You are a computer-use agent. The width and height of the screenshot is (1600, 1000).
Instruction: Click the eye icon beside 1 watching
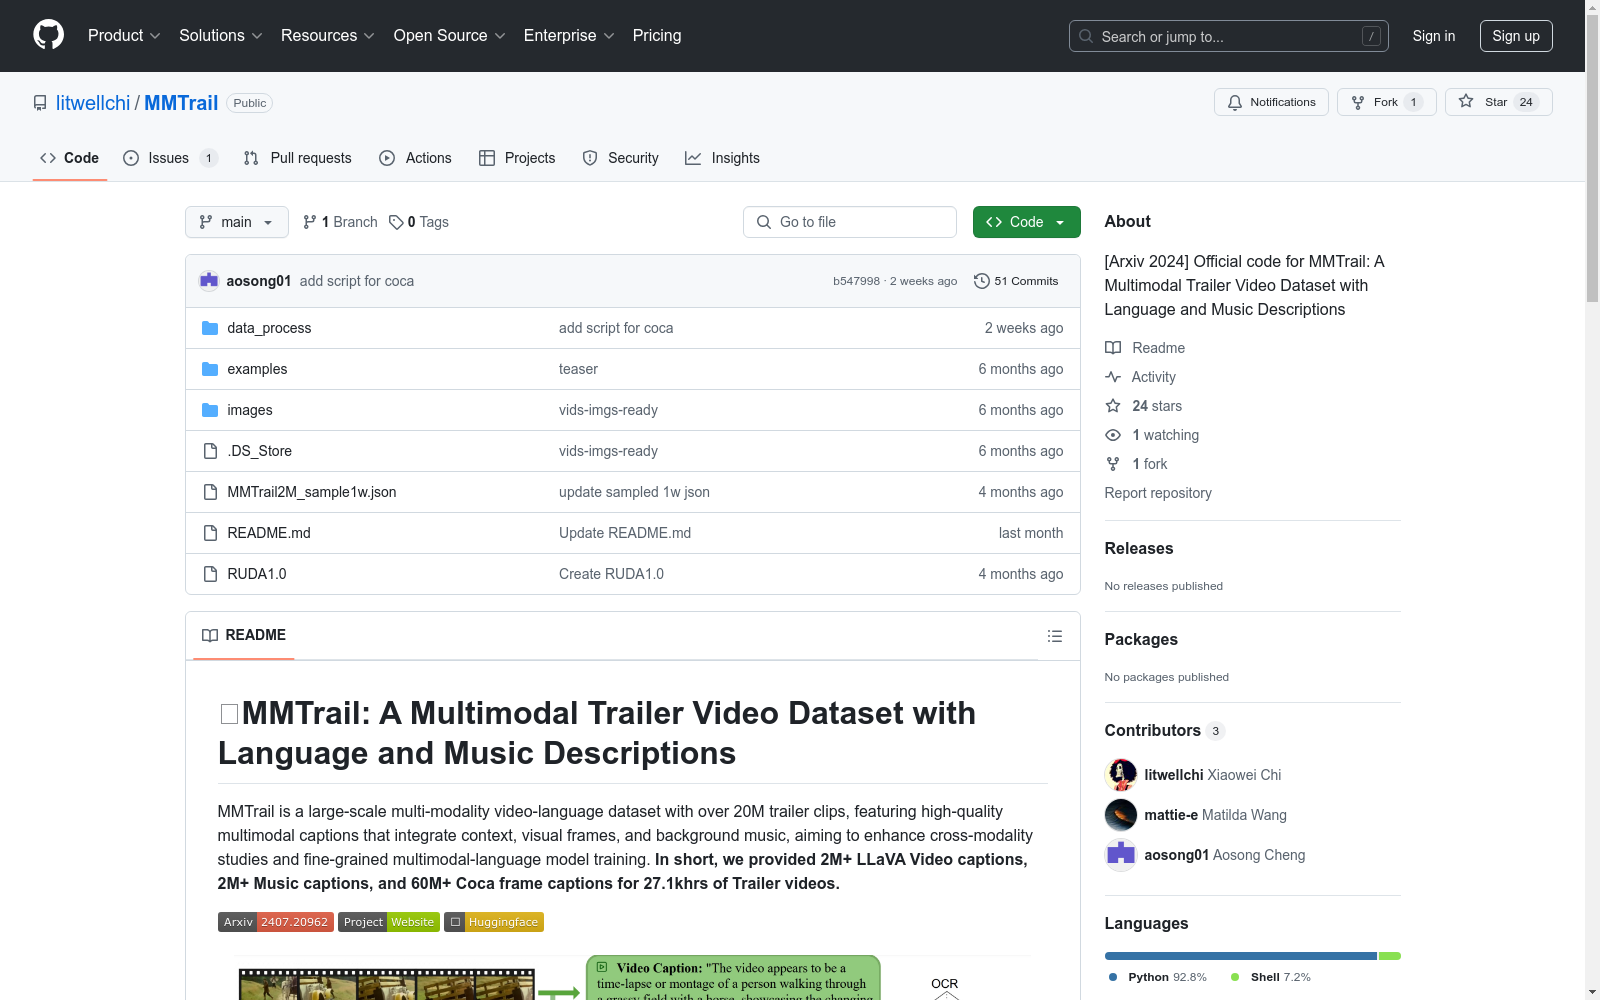(1113, 435)
